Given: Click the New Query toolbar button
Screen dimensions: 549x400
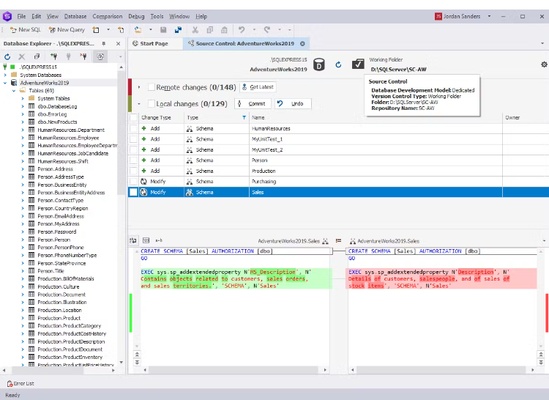Looking at the screenshot, I should pos(67,30).
